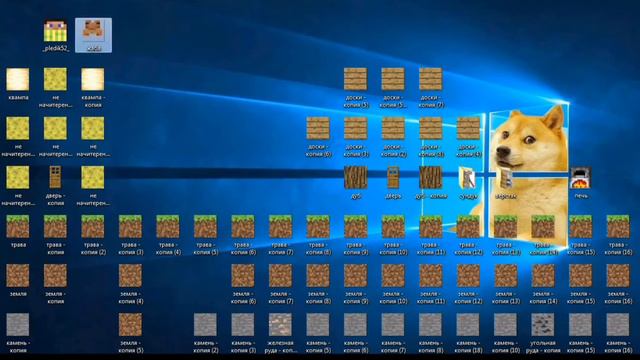Image resolution: width=640 pixels, height=360 pixels.
Task: Select the земля - копия (16) icon
Action: click(x=618, y=275)
